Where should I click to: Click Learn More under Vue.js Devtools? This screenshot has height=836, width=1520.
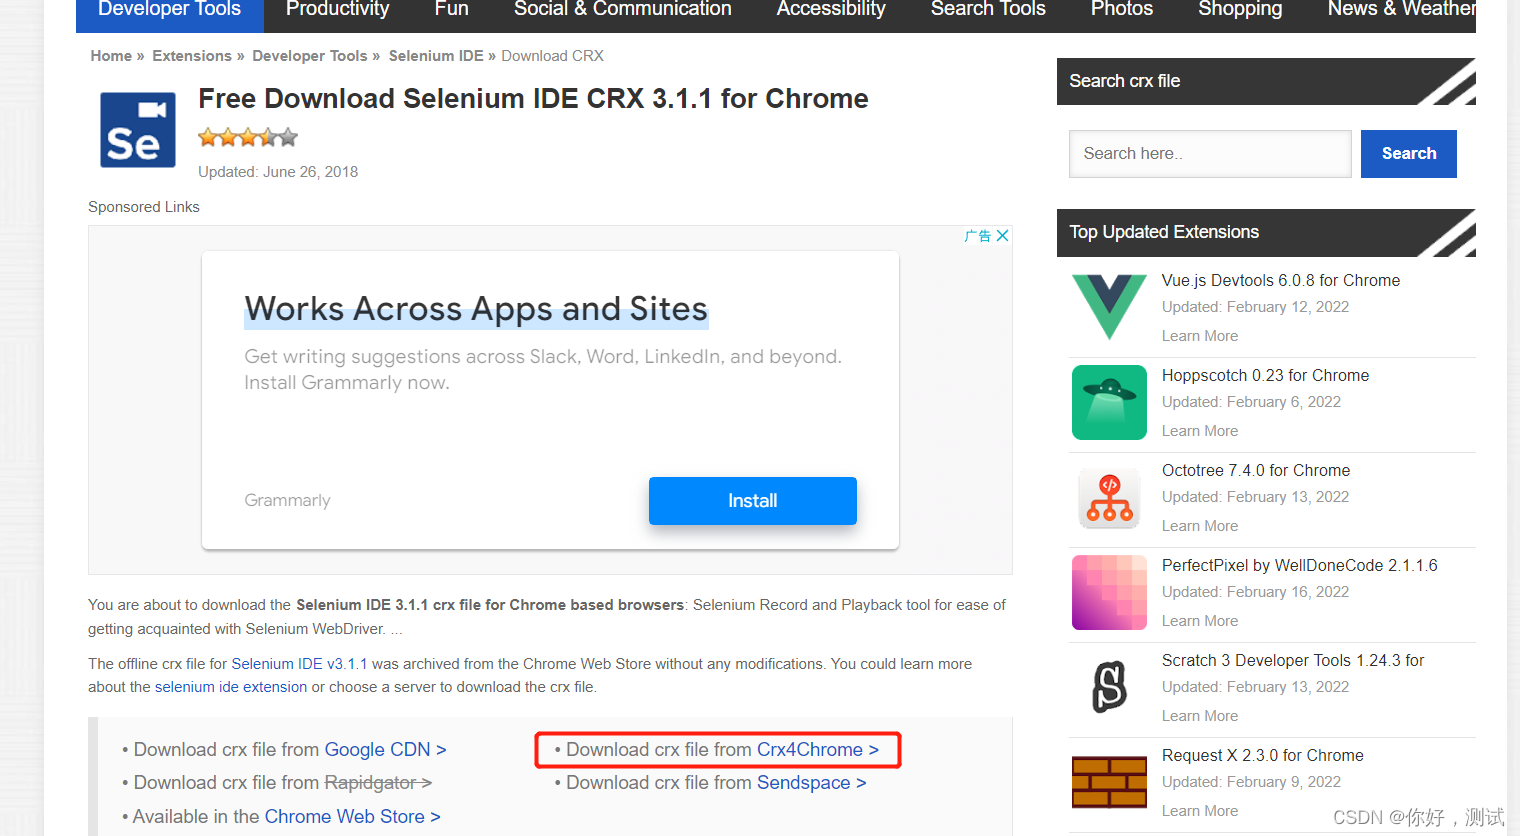[1200, 336]
